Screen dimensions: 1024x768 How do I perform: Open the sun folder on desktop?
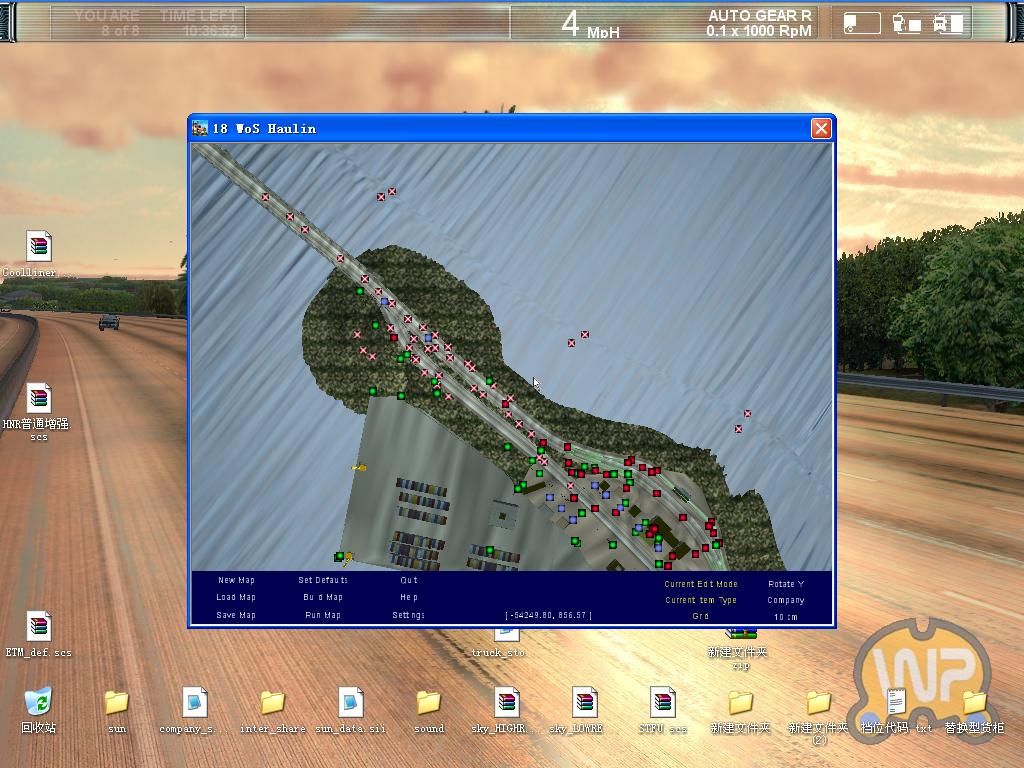point(117,702)
